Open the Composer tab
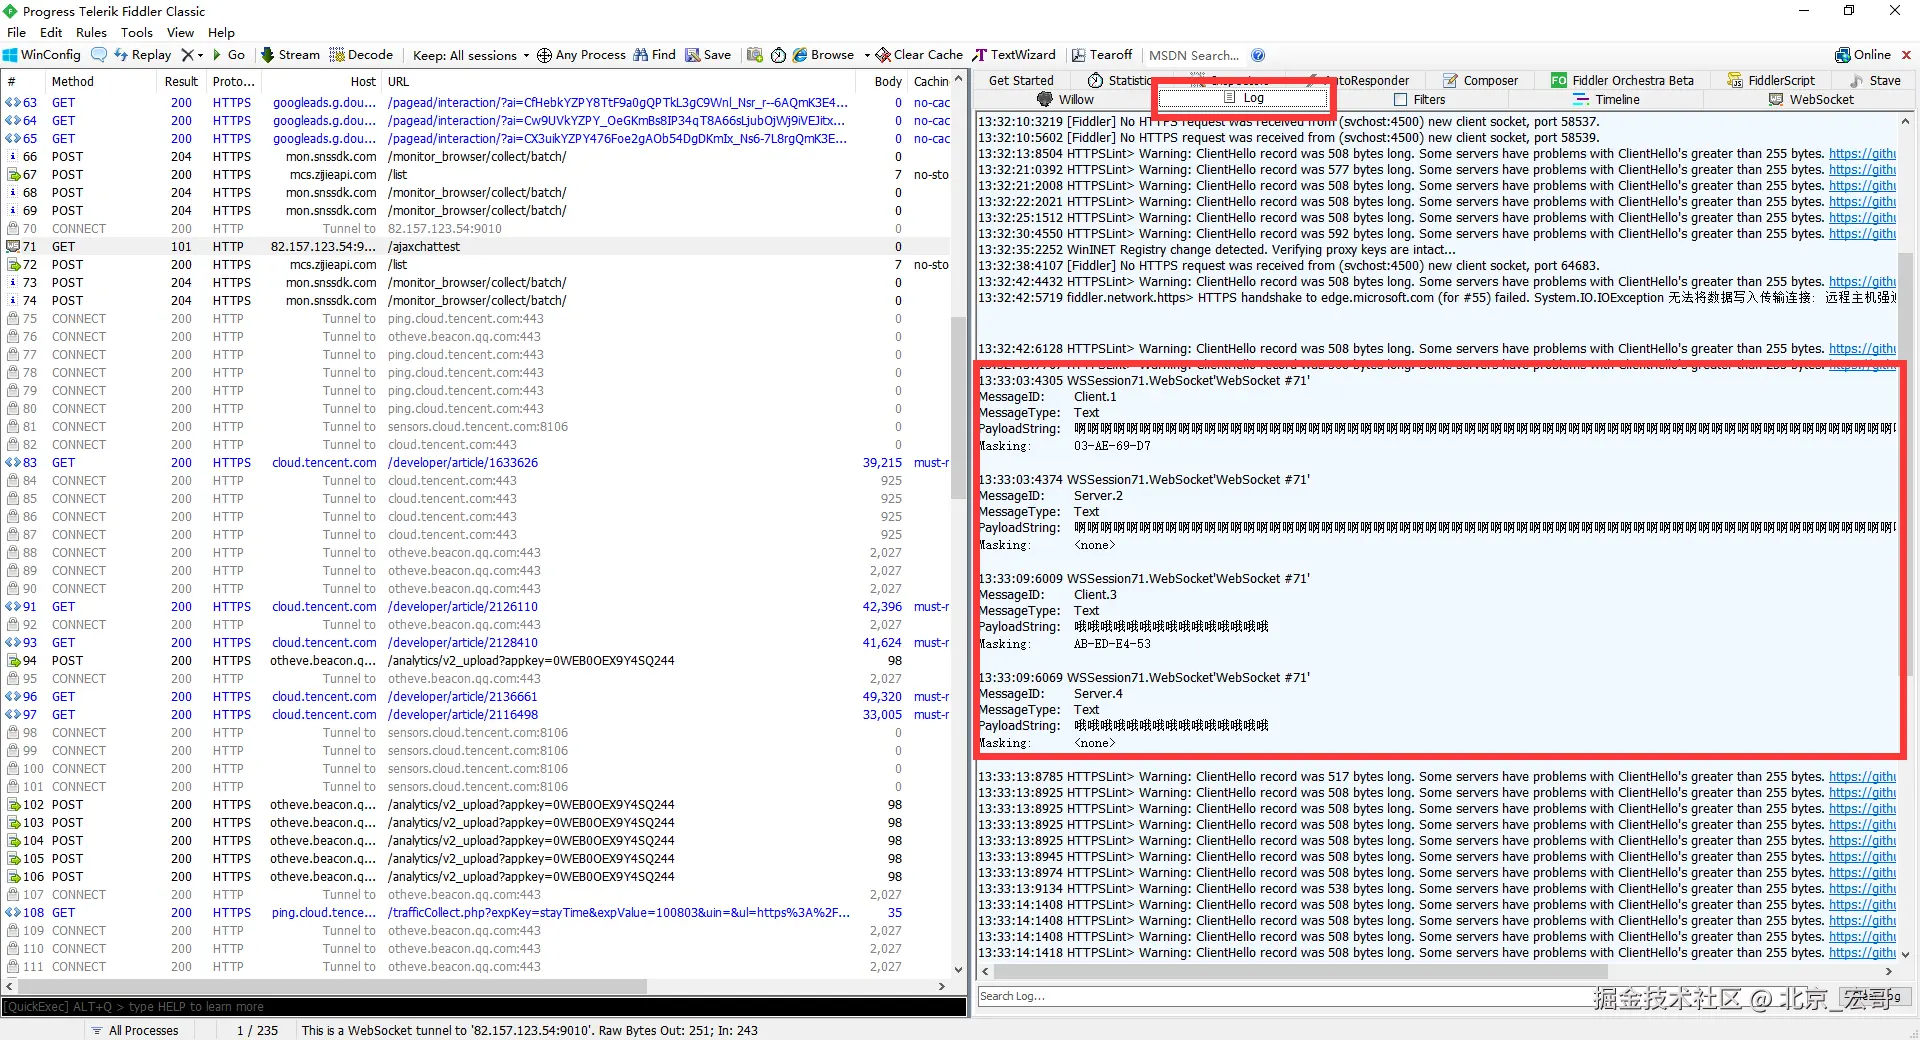Screen dimensions: 1920x1040 (1480, 80)
